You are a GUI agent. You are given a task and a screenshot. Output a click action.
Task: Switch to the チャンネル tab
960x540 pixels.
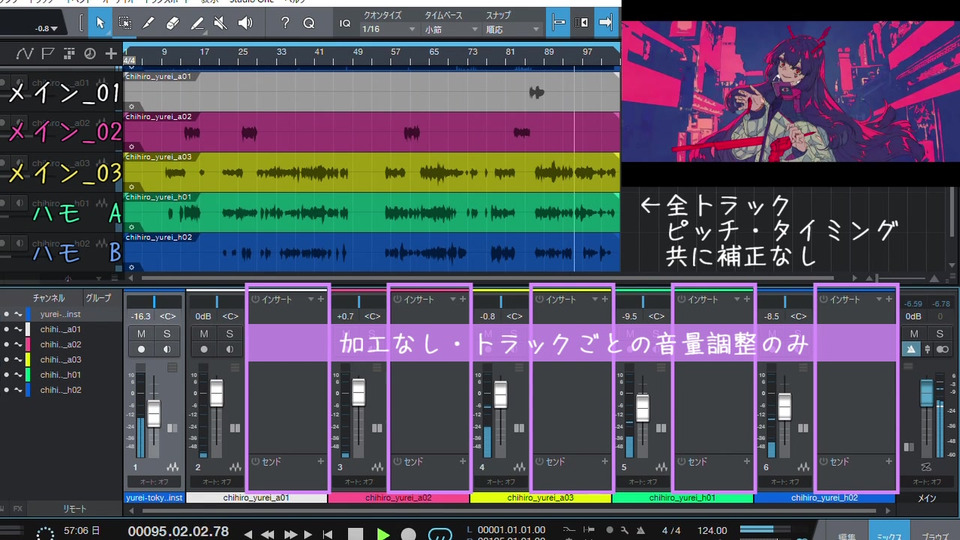[49, 298]
